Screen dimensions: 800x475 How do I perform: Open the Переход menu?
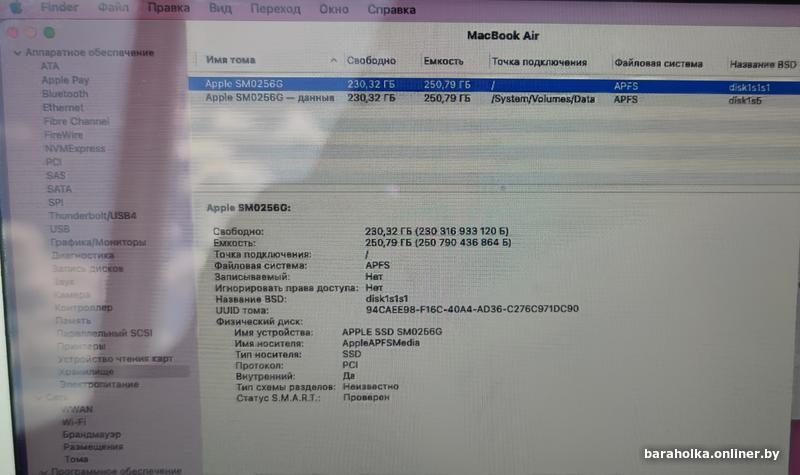pos(275,9)
